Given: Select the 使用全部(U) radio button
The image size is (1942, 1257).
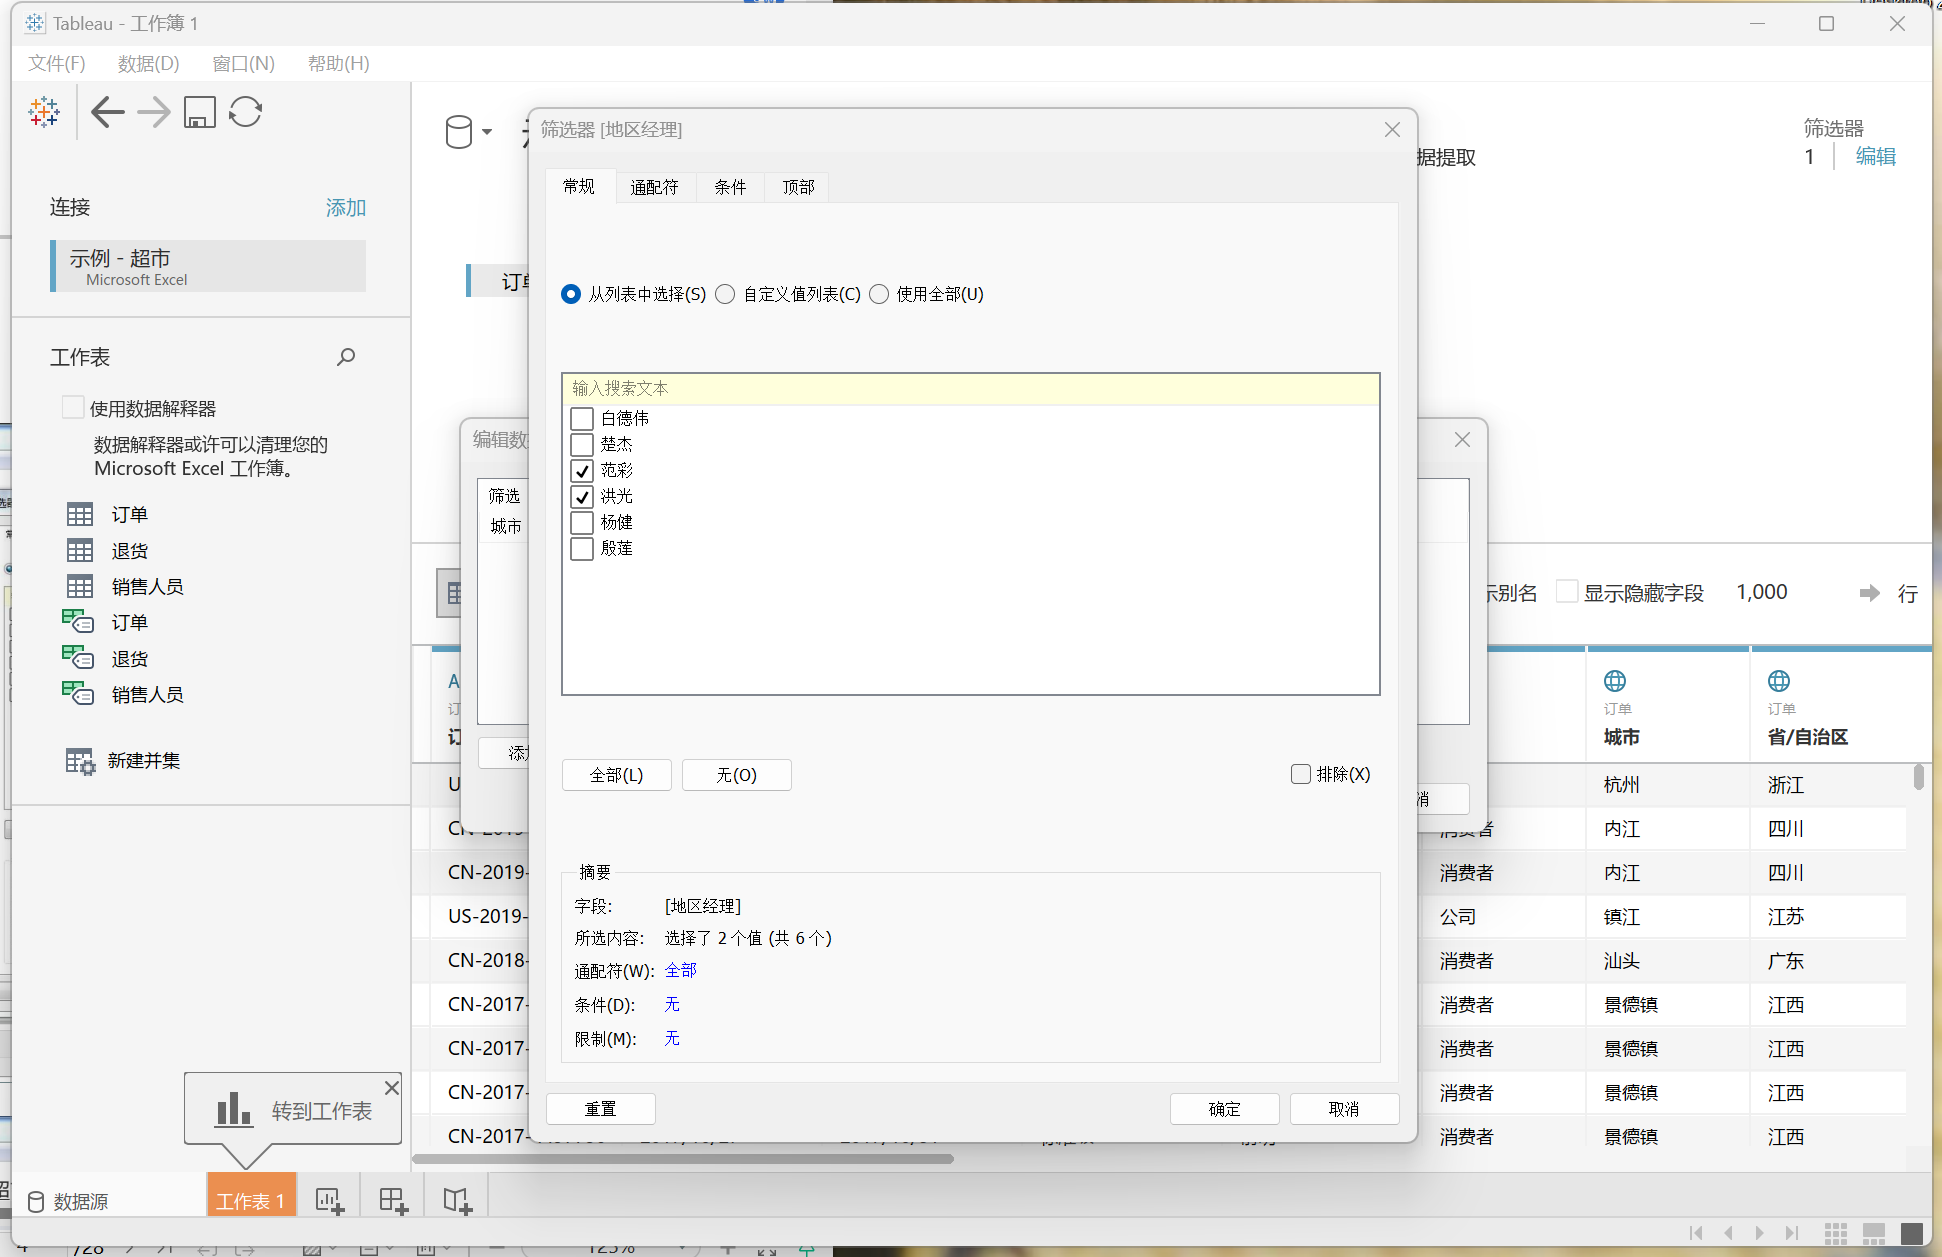Looking at the screenshot, I should point(879,294).
